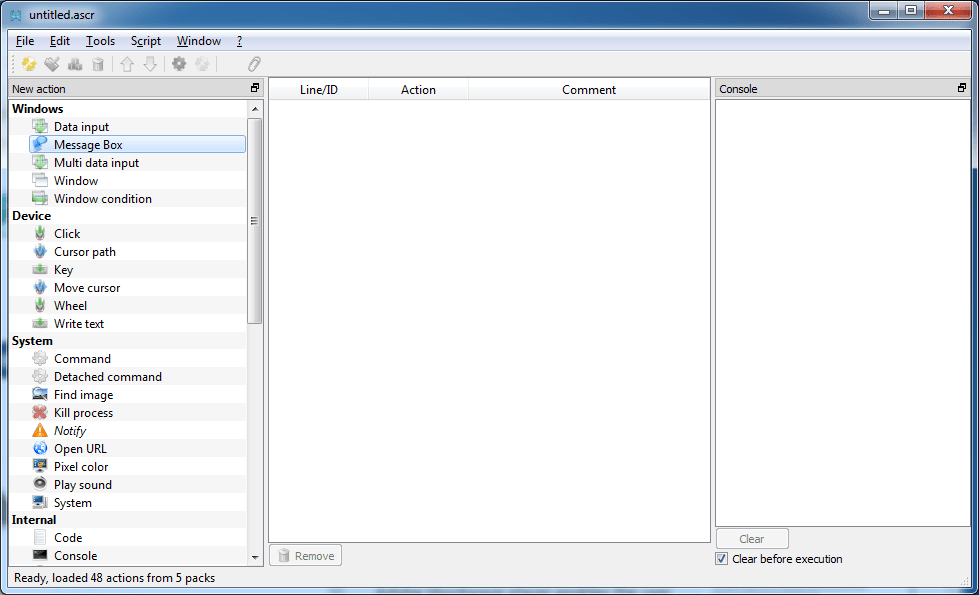Click the edit action pencil toolbar icon
This screenshot has width=979, height=595.
tap(50, 63)
